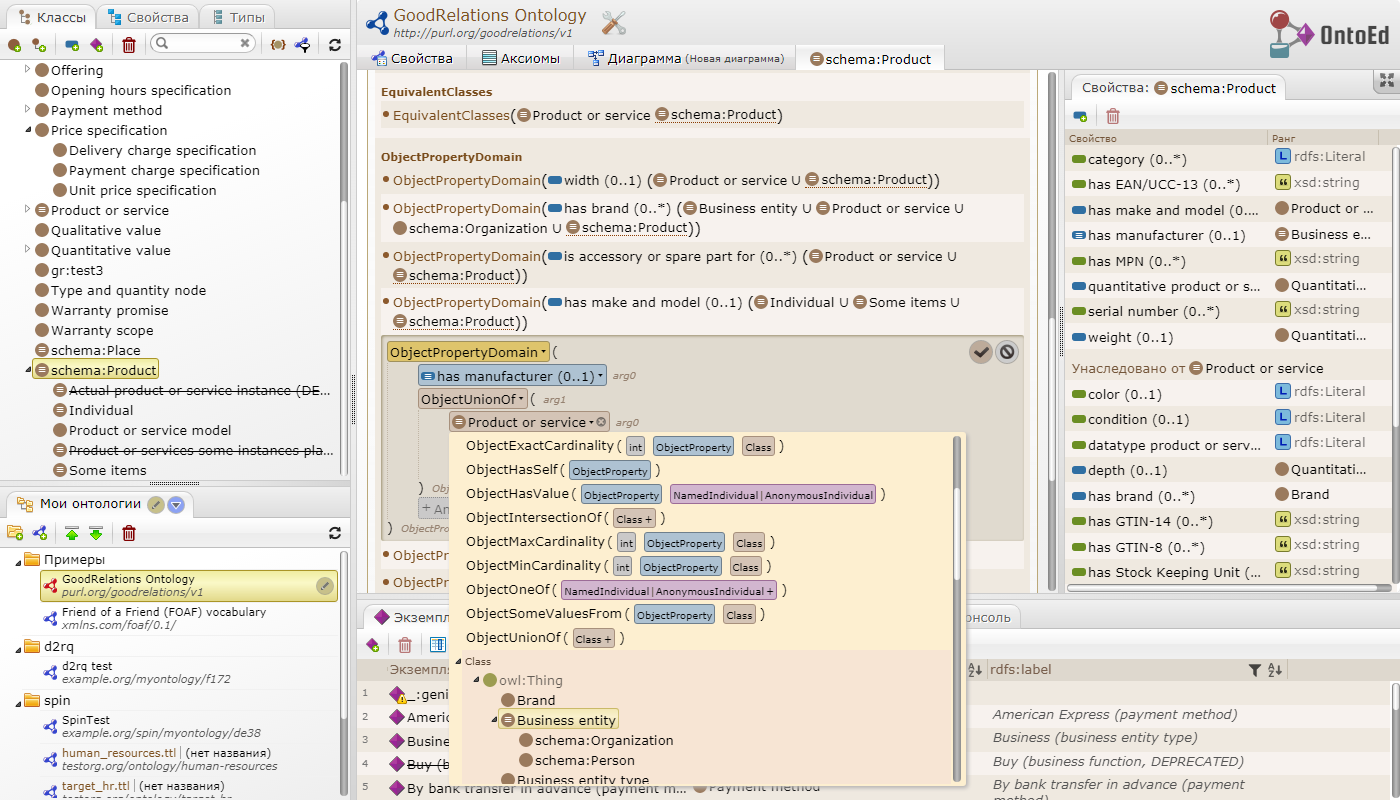Open dropdown arrow on Мои онтологии tab
Viewport: 1400px width, 800px height.
pyautogui.click(x=176, y=504)
